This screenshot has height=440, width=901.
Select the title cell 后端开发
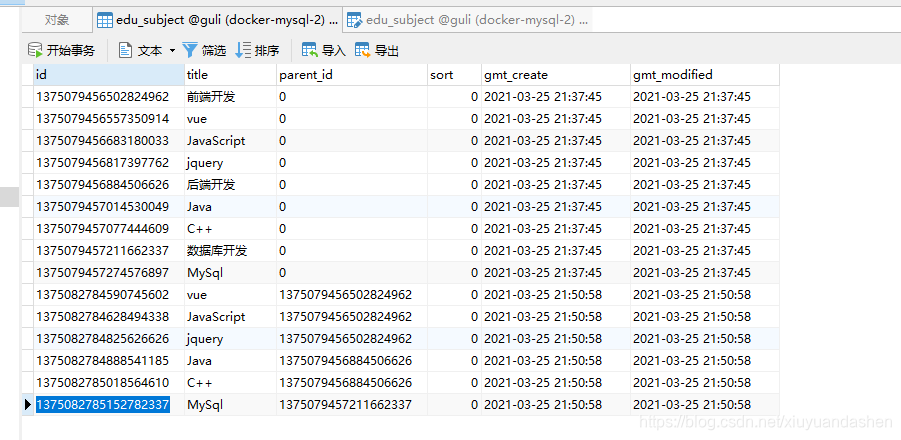230,184
